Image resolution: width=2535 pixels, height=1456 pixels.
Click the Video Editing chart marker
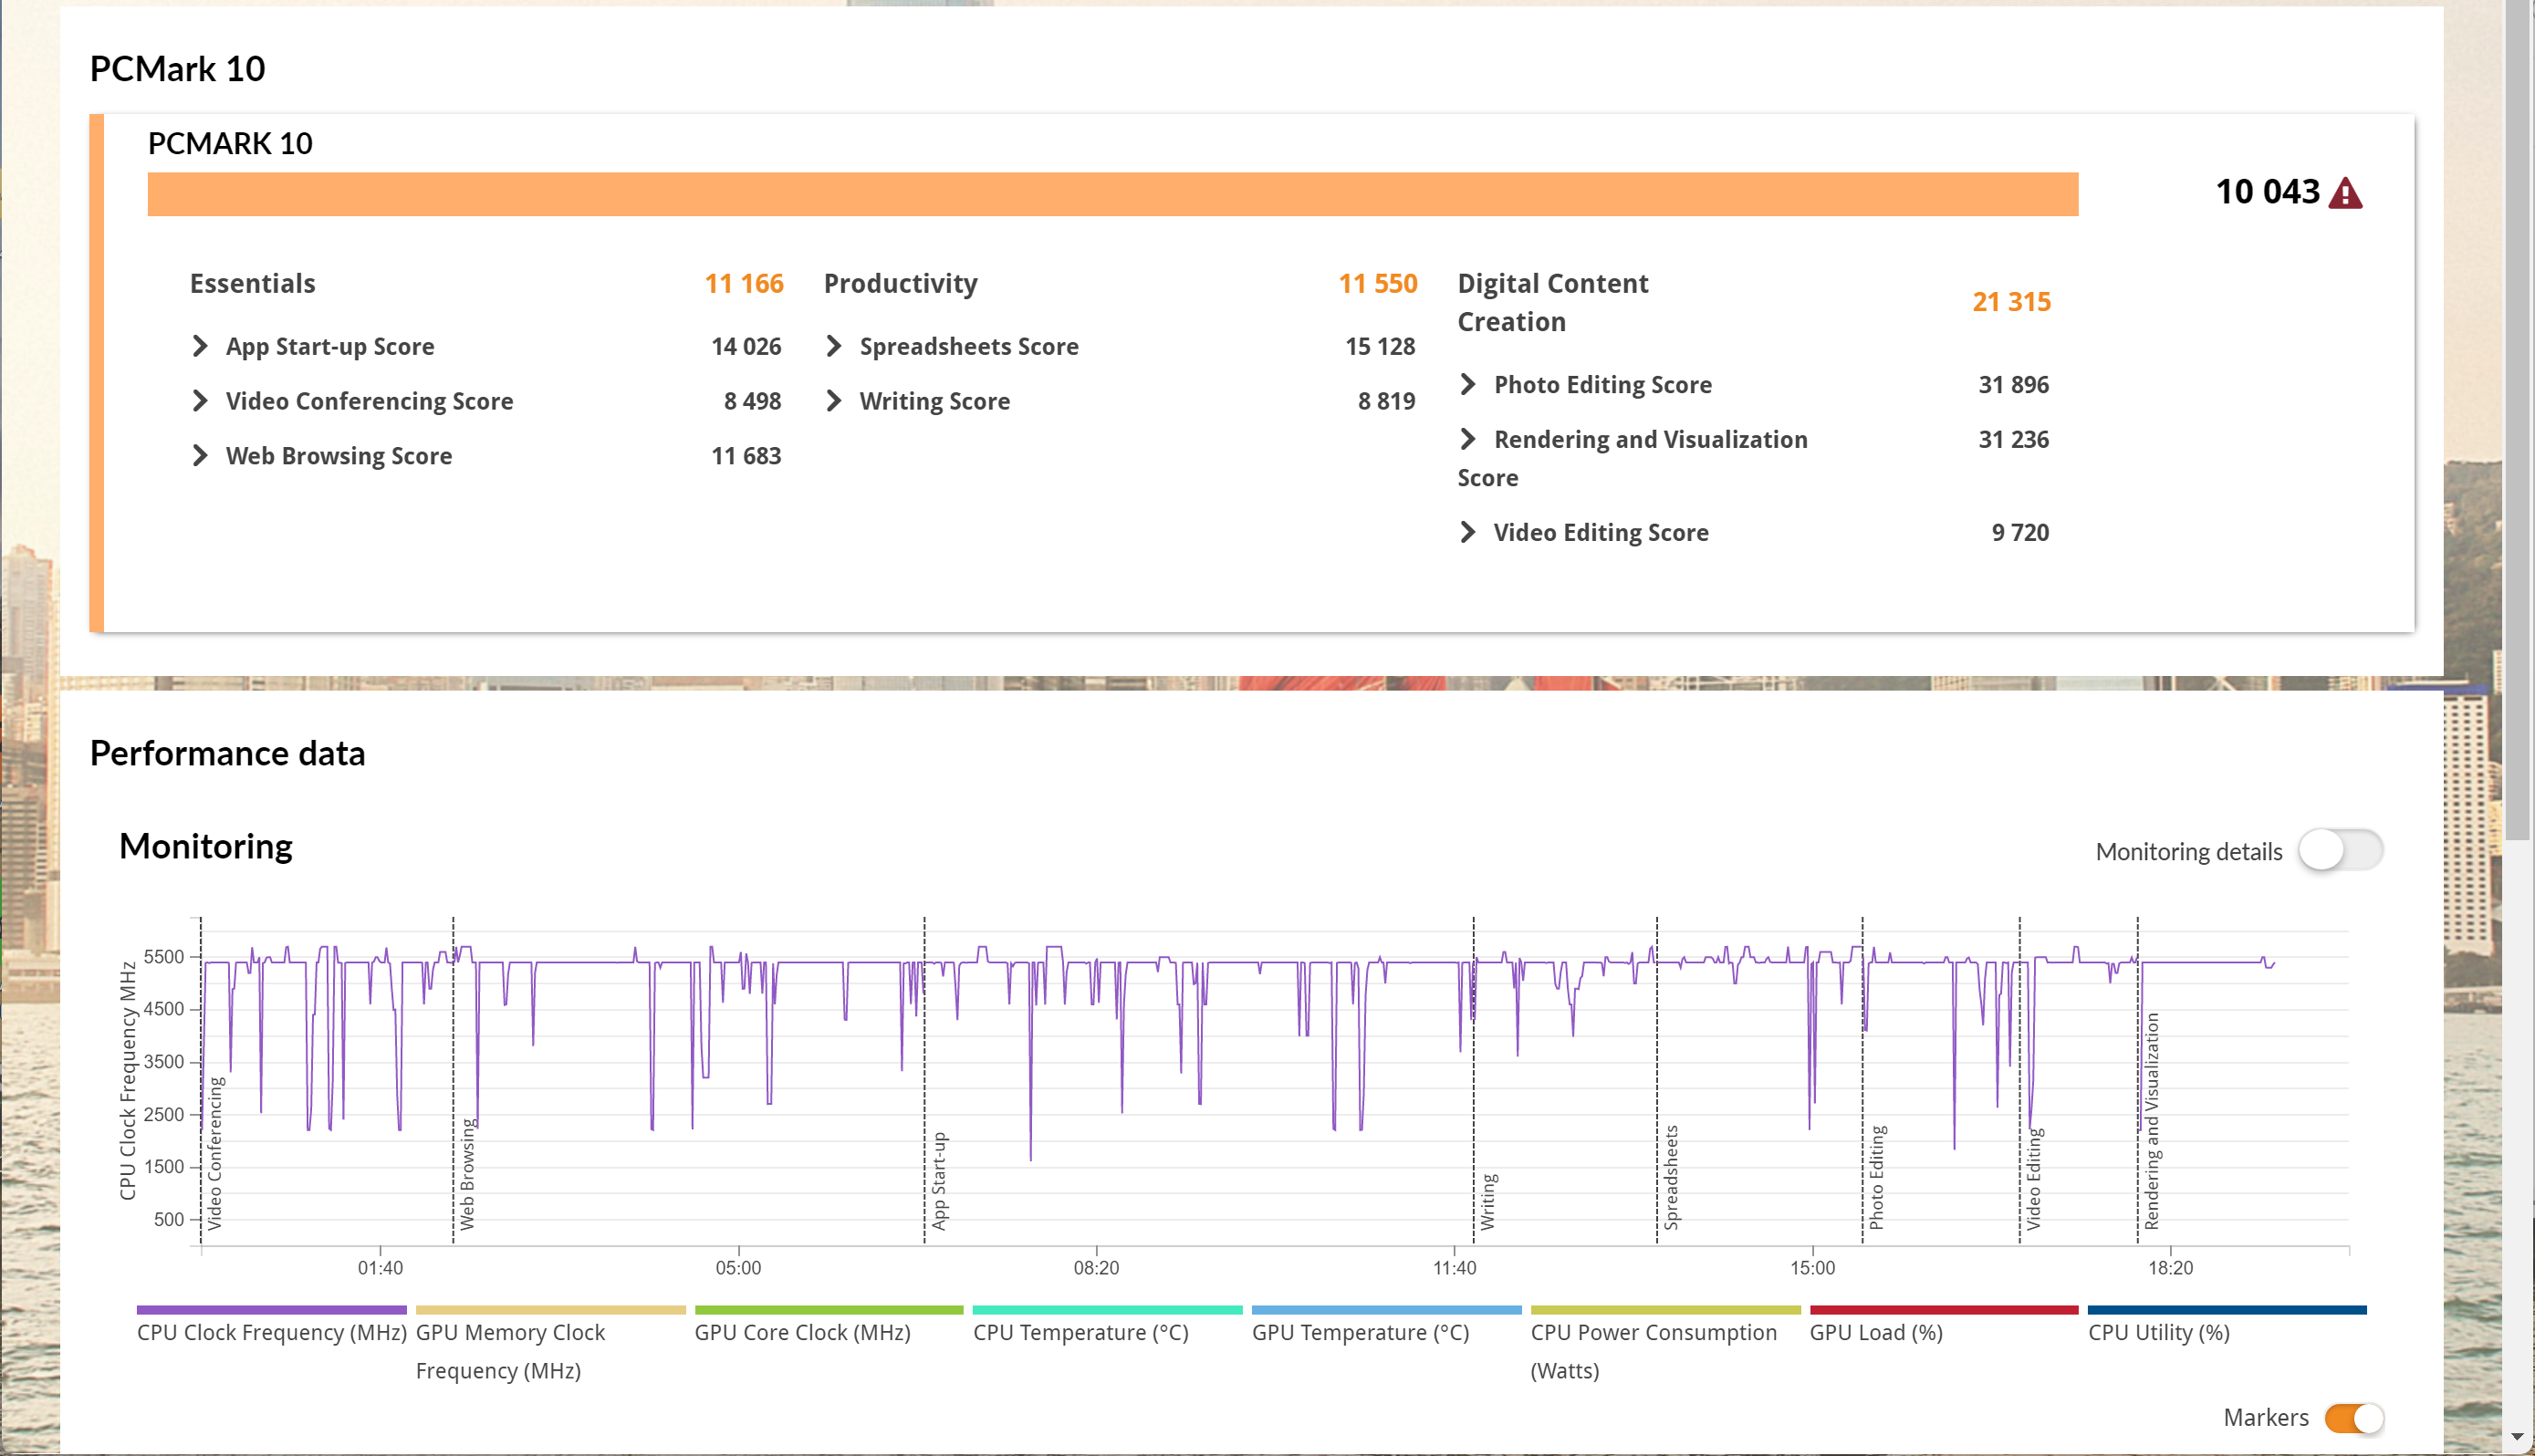point(2034,1179)
